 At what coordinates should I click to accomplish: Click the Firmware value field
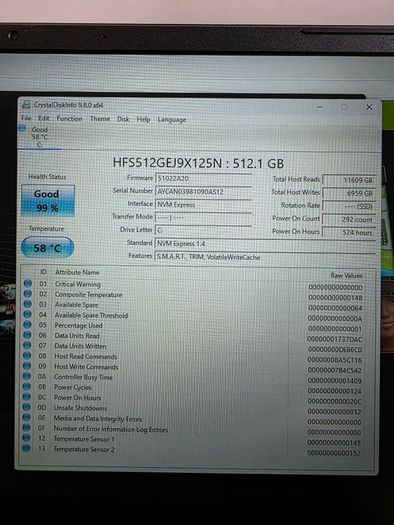point(204,178)
